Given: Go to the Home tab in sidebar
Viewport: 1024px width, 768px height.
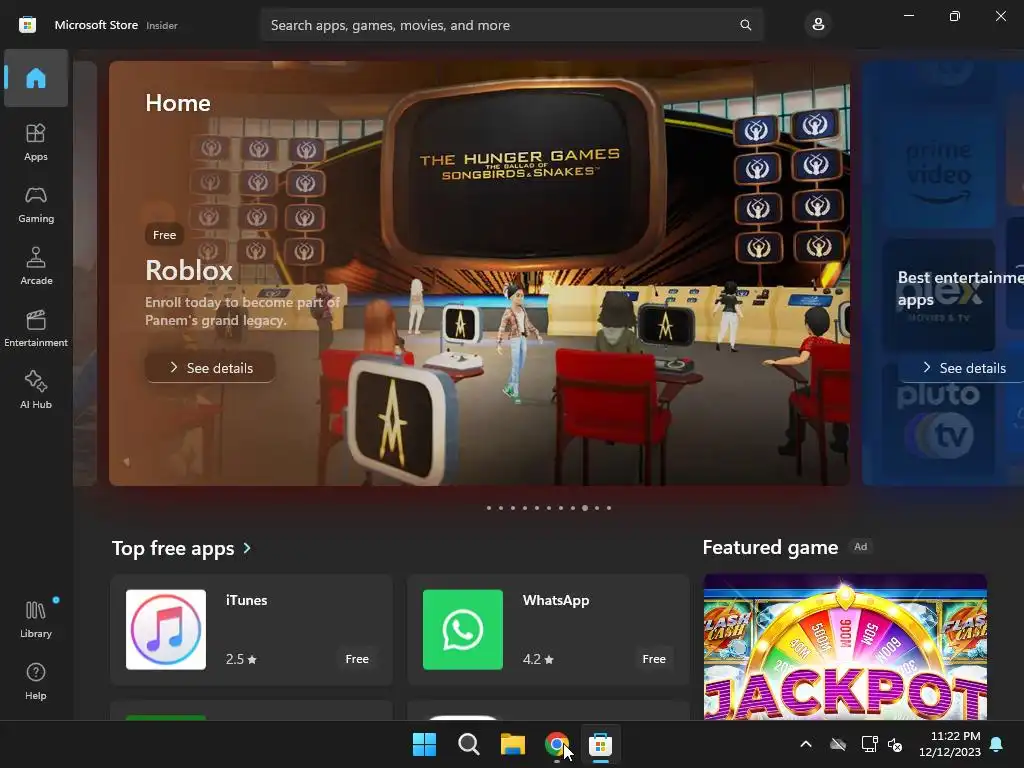Looking at the screenshot, I should pyautogui.click(x=36, y=78).
